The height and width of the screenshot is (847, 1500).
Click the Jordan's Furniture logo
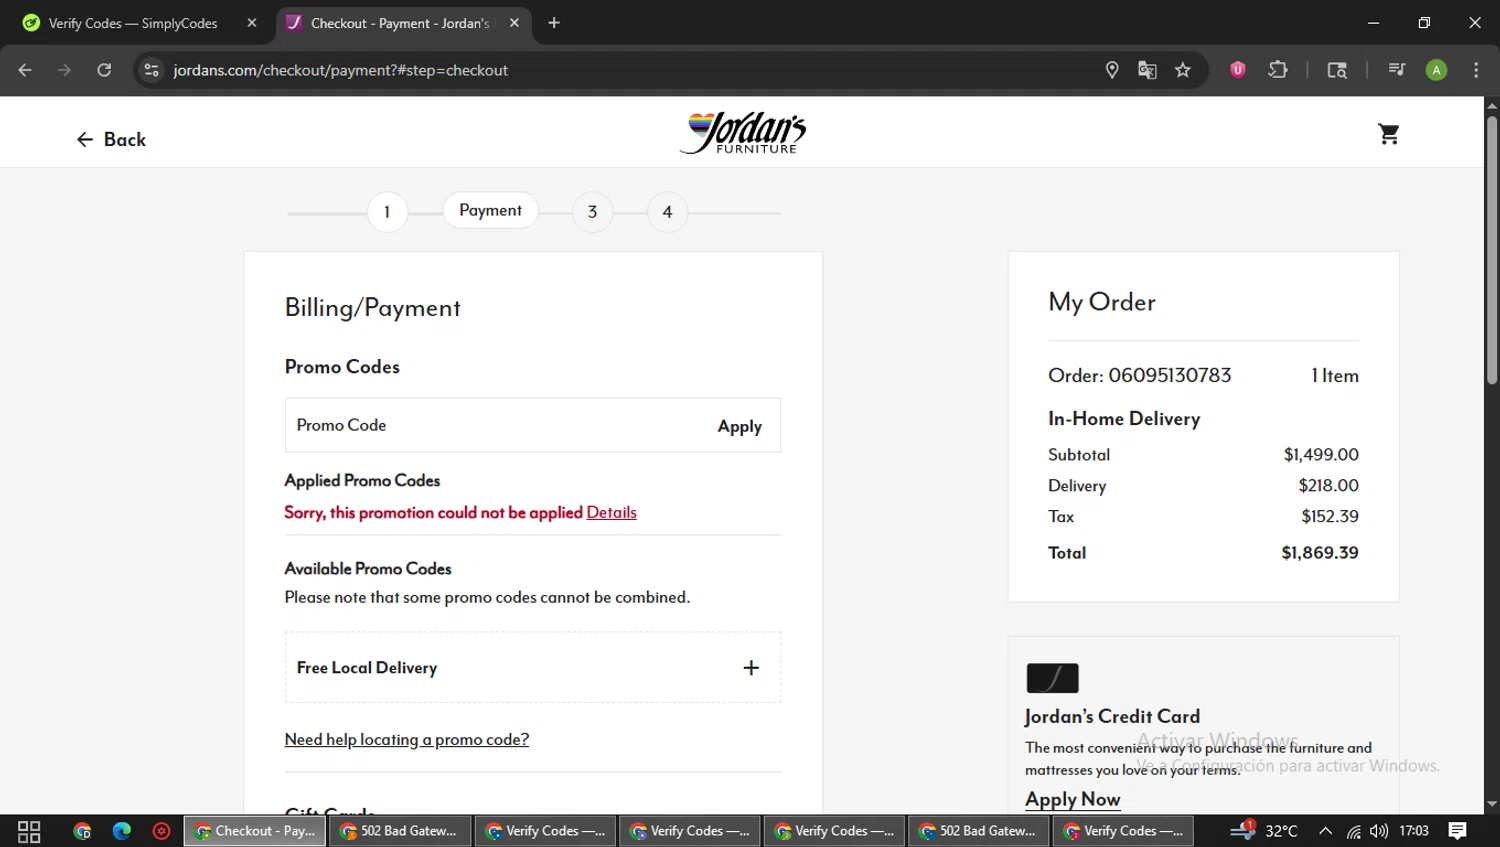tap(743, 133)
